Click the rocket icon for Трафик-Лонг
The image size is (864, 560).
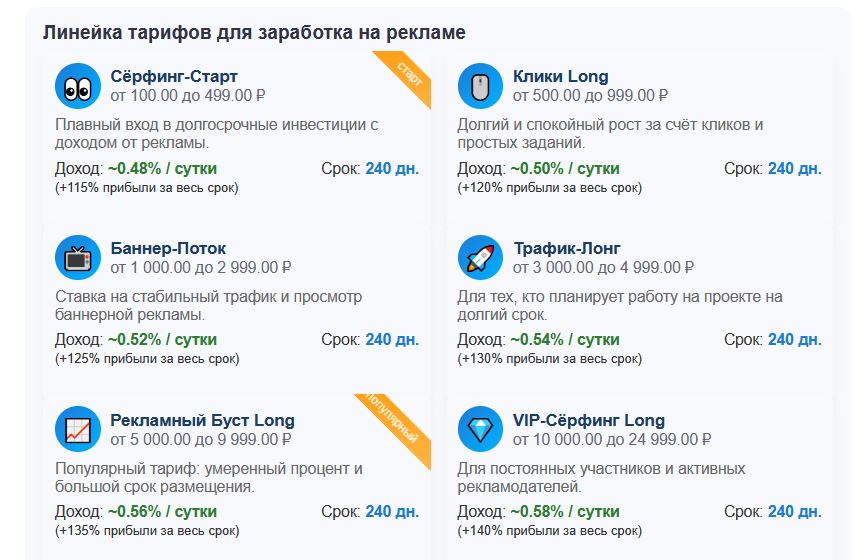pyautogui.click(x=480, y=258)
